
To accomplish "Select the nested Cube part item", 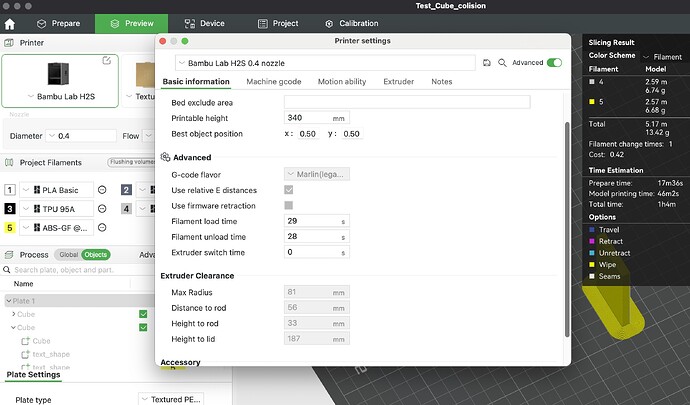I will click(x=41, y=341).
